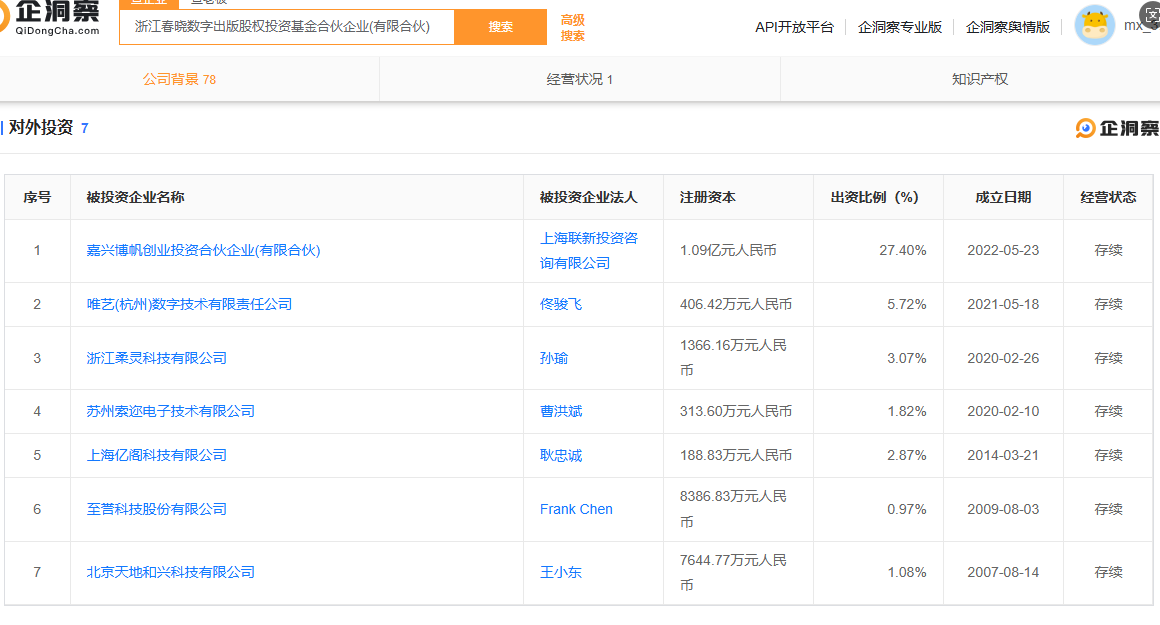
Task: Click the search input field with company name
Action: tap(287, 27)
